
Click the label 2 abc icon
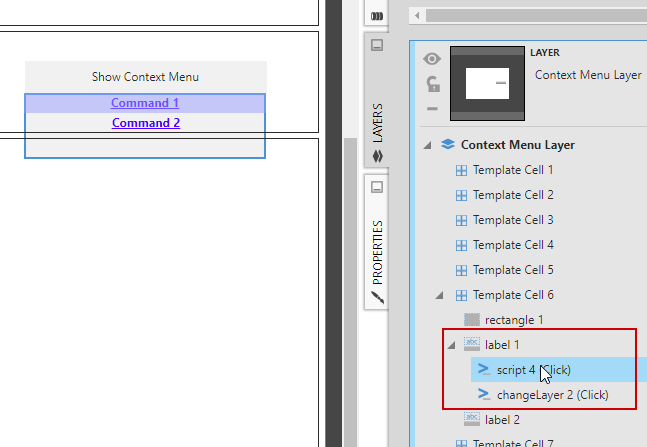pyautogui.click(x=472, y=419)
